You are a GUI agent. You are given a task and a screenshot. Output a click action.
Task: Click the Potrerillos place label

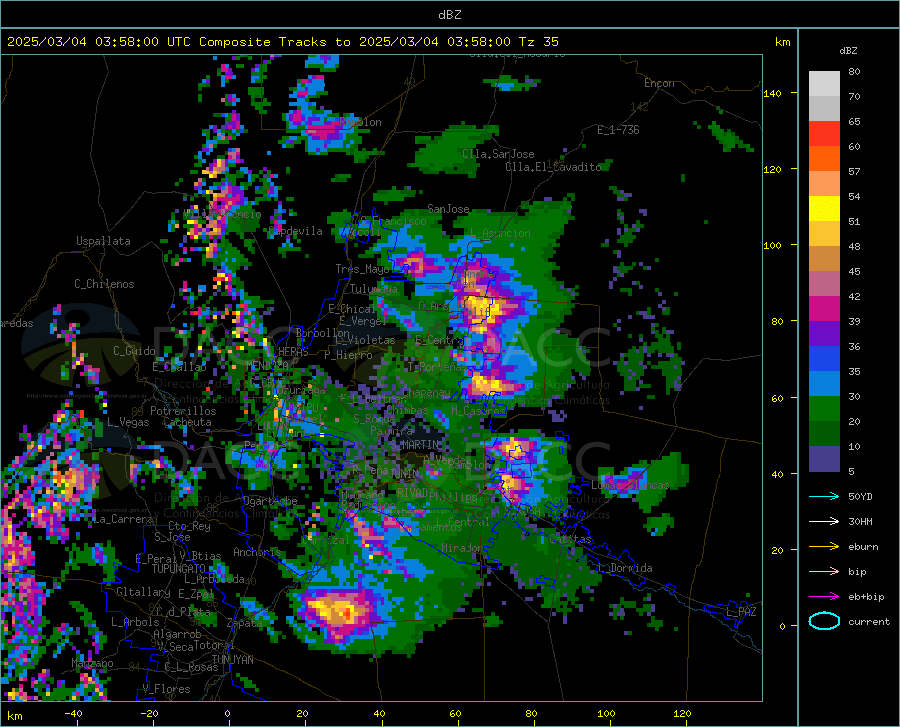coord(183,411)
